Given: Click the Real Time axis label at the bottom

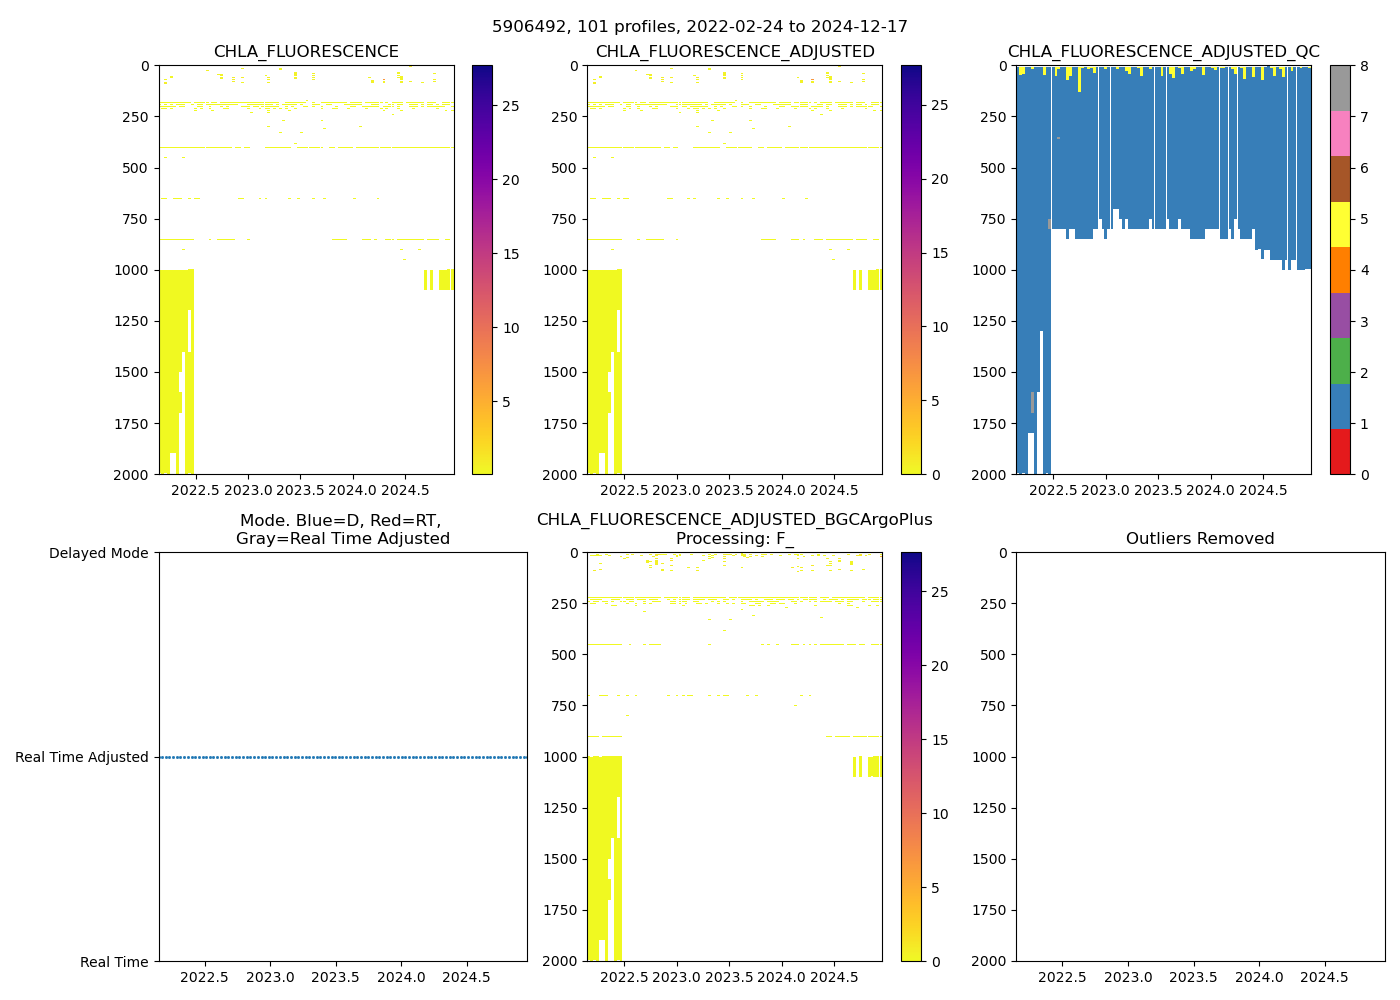Looking at the screenshot, I should [114, 962].
